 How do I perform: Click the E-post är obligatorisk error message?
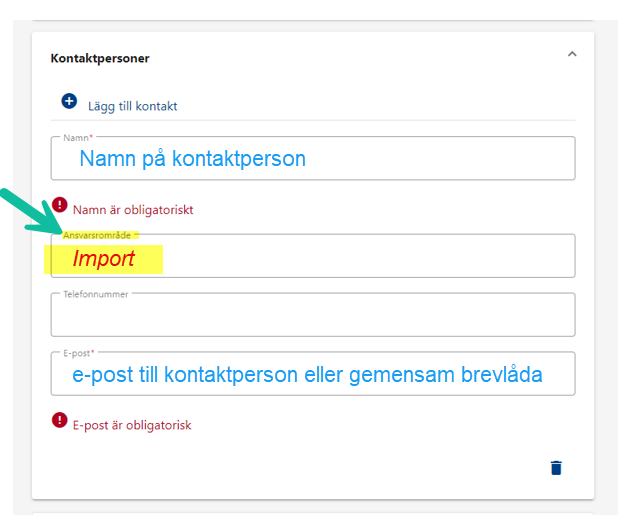(x=132, y=425)
